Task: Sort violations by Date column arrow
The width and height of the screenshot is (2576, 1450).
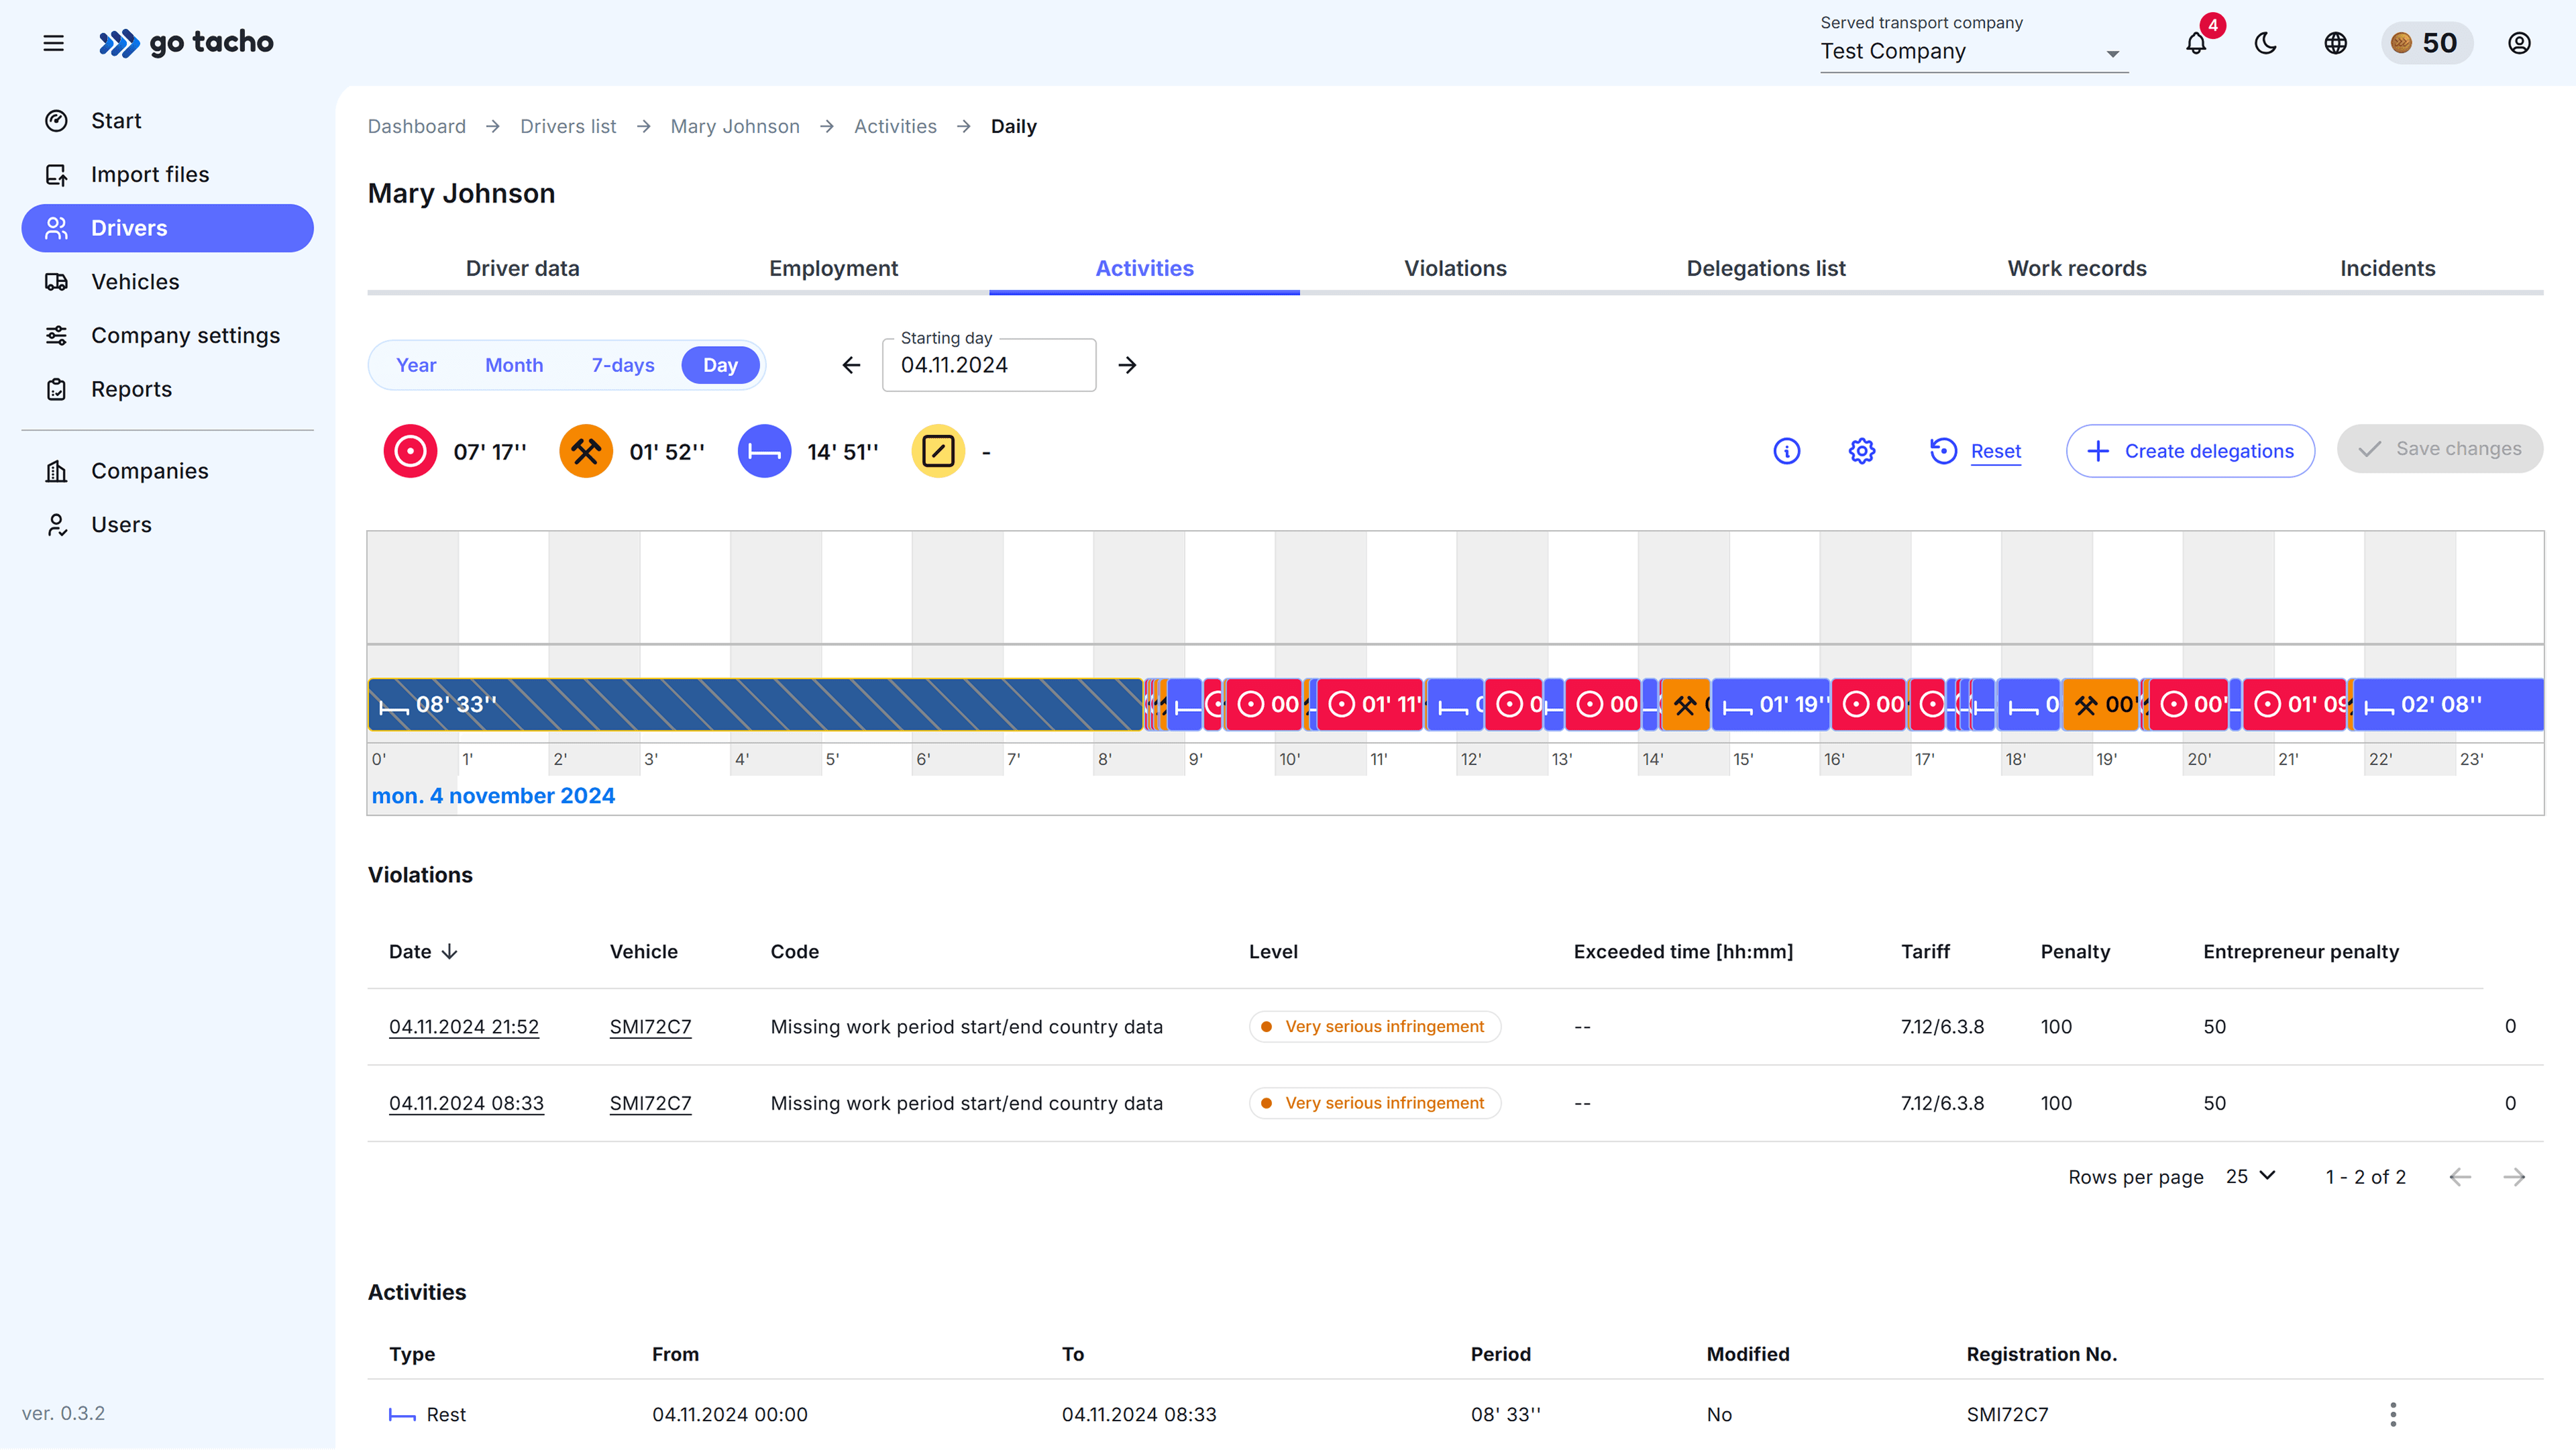Action: (450, 951)
